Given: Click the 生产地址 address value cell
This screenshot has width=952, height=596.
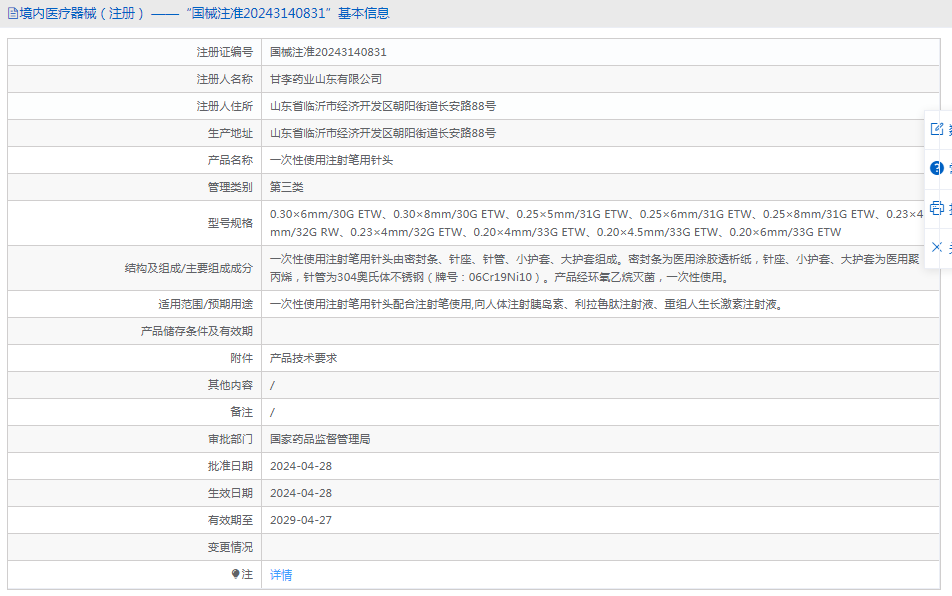Looking at the screenshot, I should point(600,133).
